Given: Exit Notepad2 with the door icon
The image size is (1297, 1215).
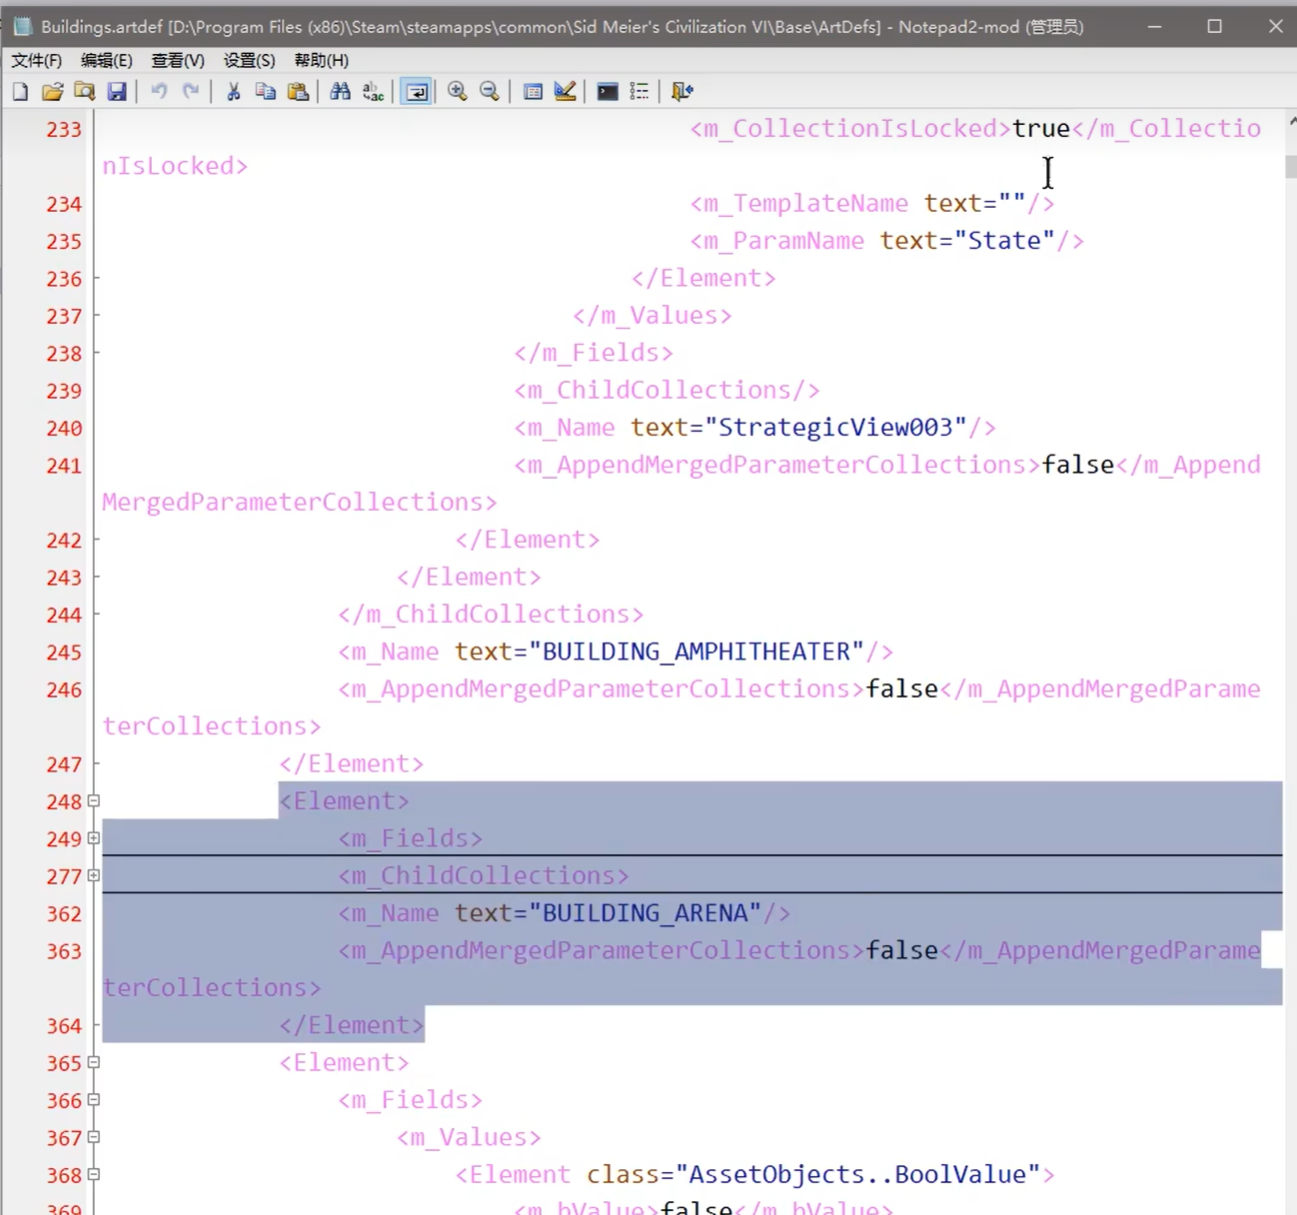Looking at the screenshot, I should click(682, 92).
